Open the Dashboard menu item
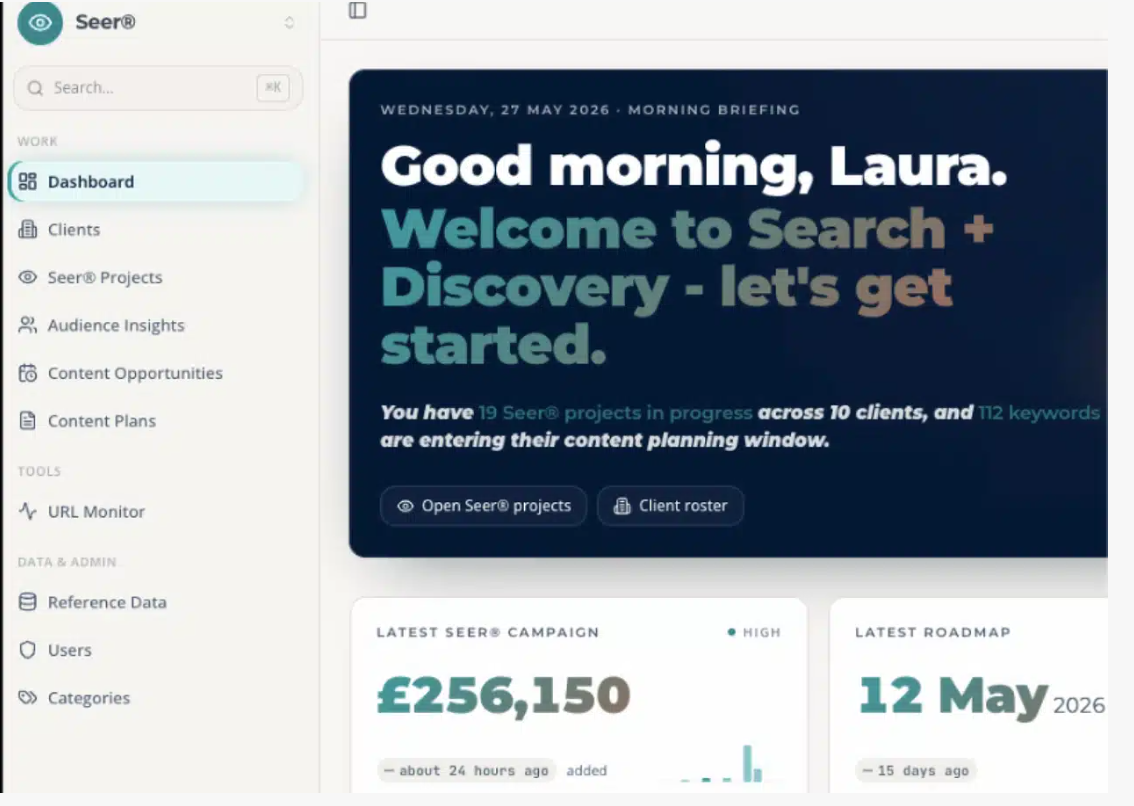This screenshot has width=1134, height=806. pyautogui.click(x=155, y=181)
